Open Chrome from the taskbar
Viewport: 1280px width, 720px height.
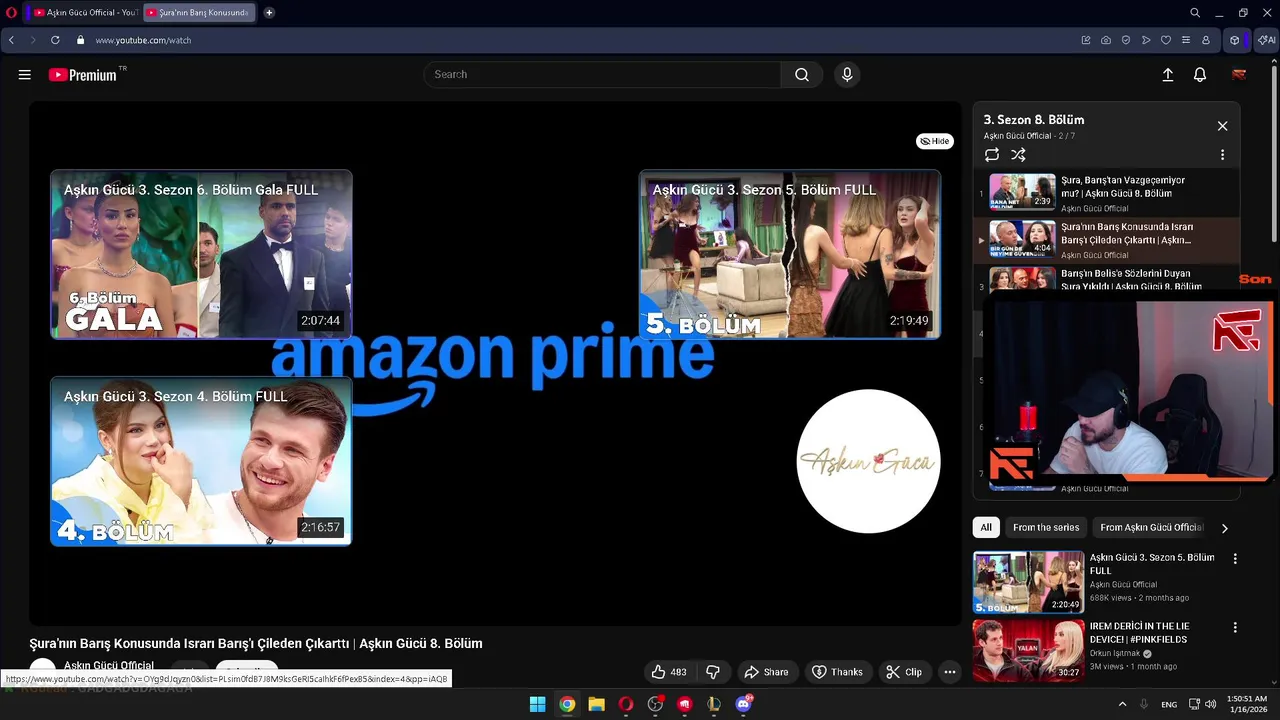pos(567,704)
